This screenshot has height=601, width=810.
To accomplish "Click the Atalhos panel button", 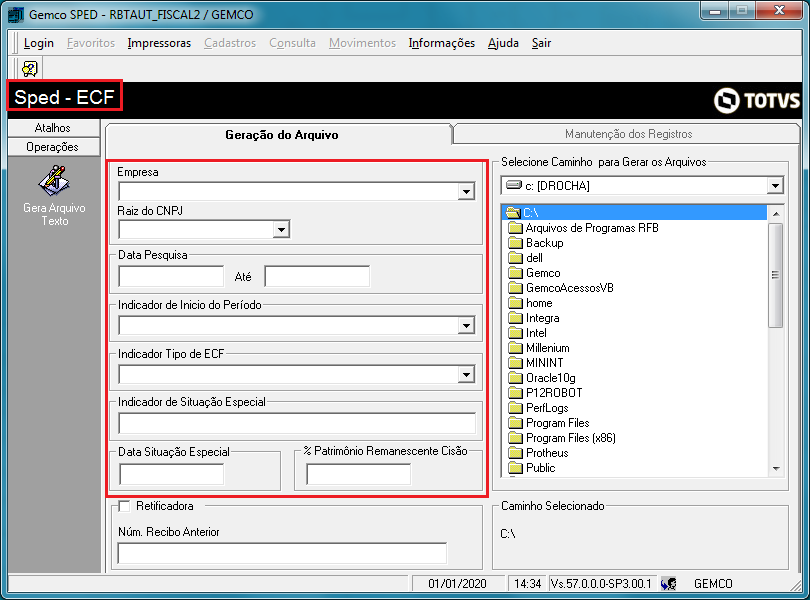I will (53, 128).
